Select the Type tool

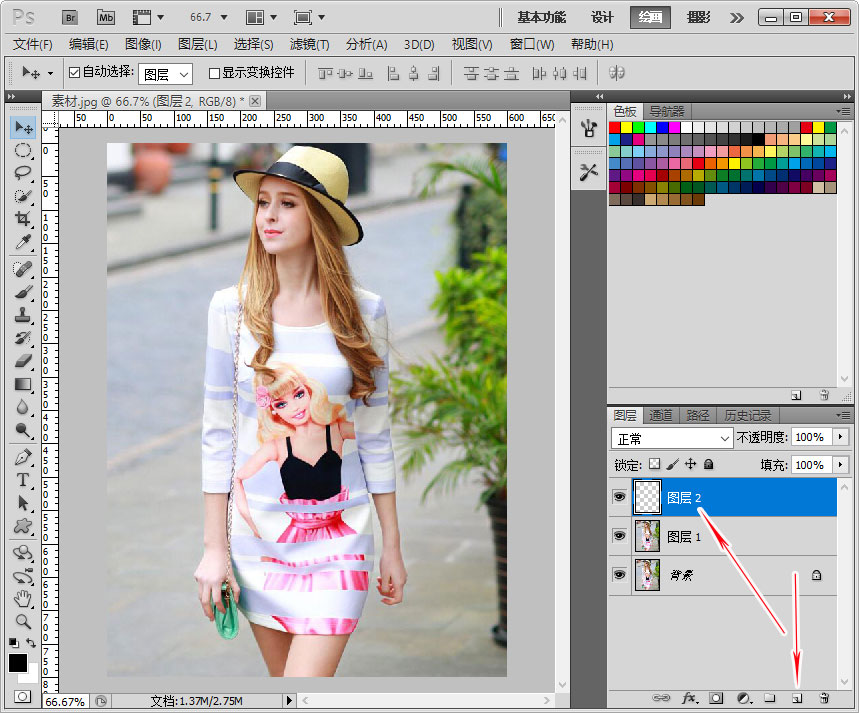(23, 480)
